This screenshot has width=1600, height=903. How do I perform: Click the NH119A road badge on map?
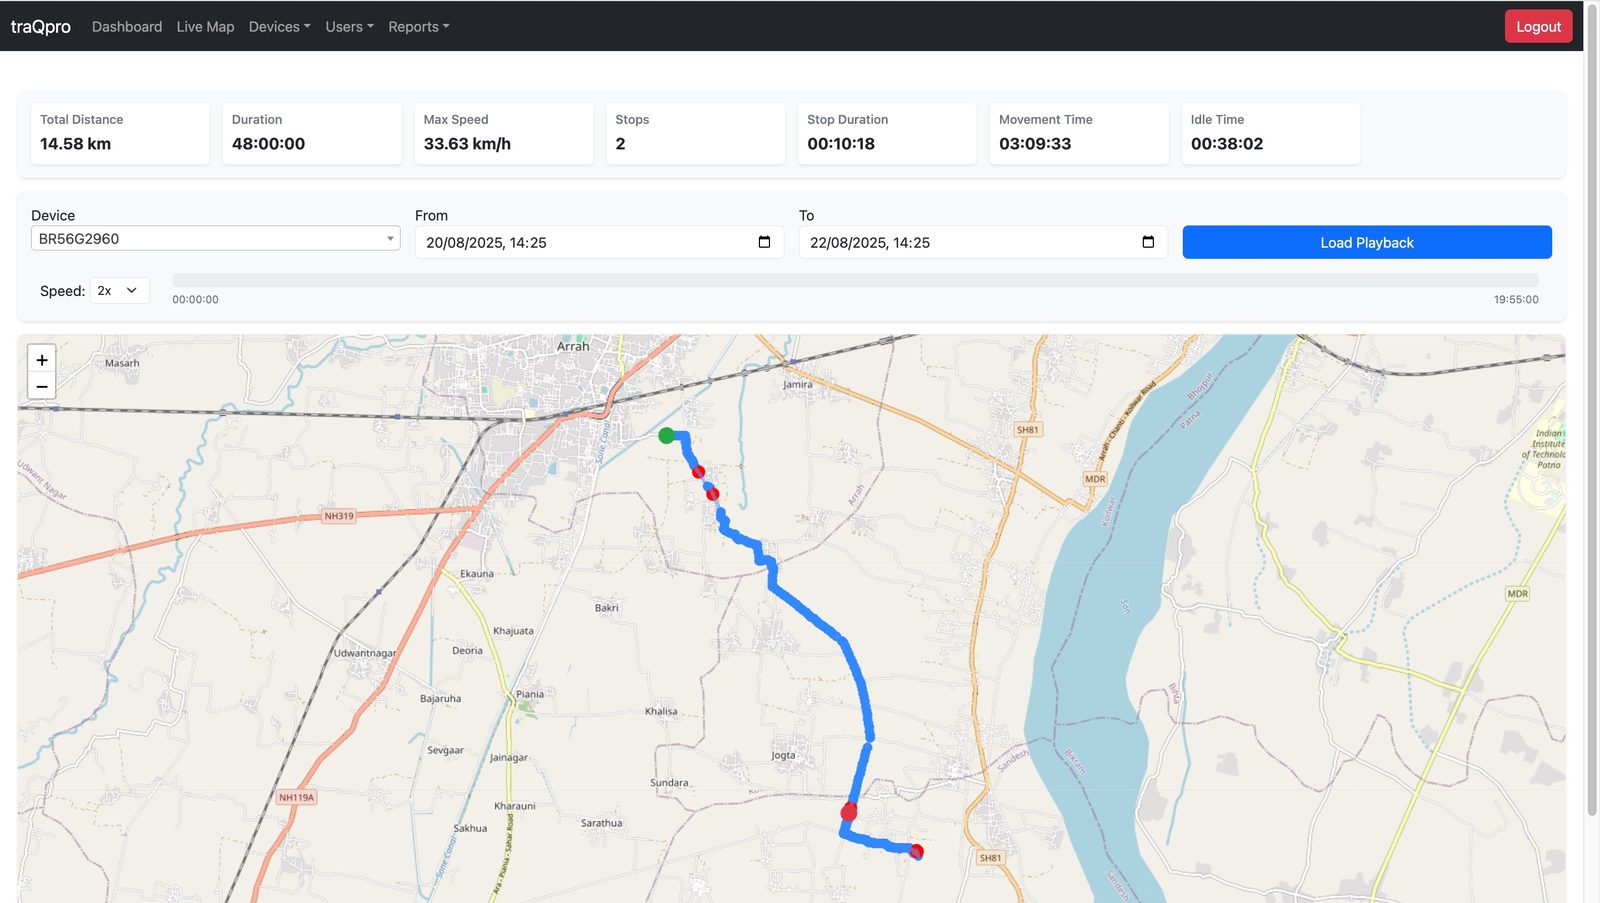point(297,797)
